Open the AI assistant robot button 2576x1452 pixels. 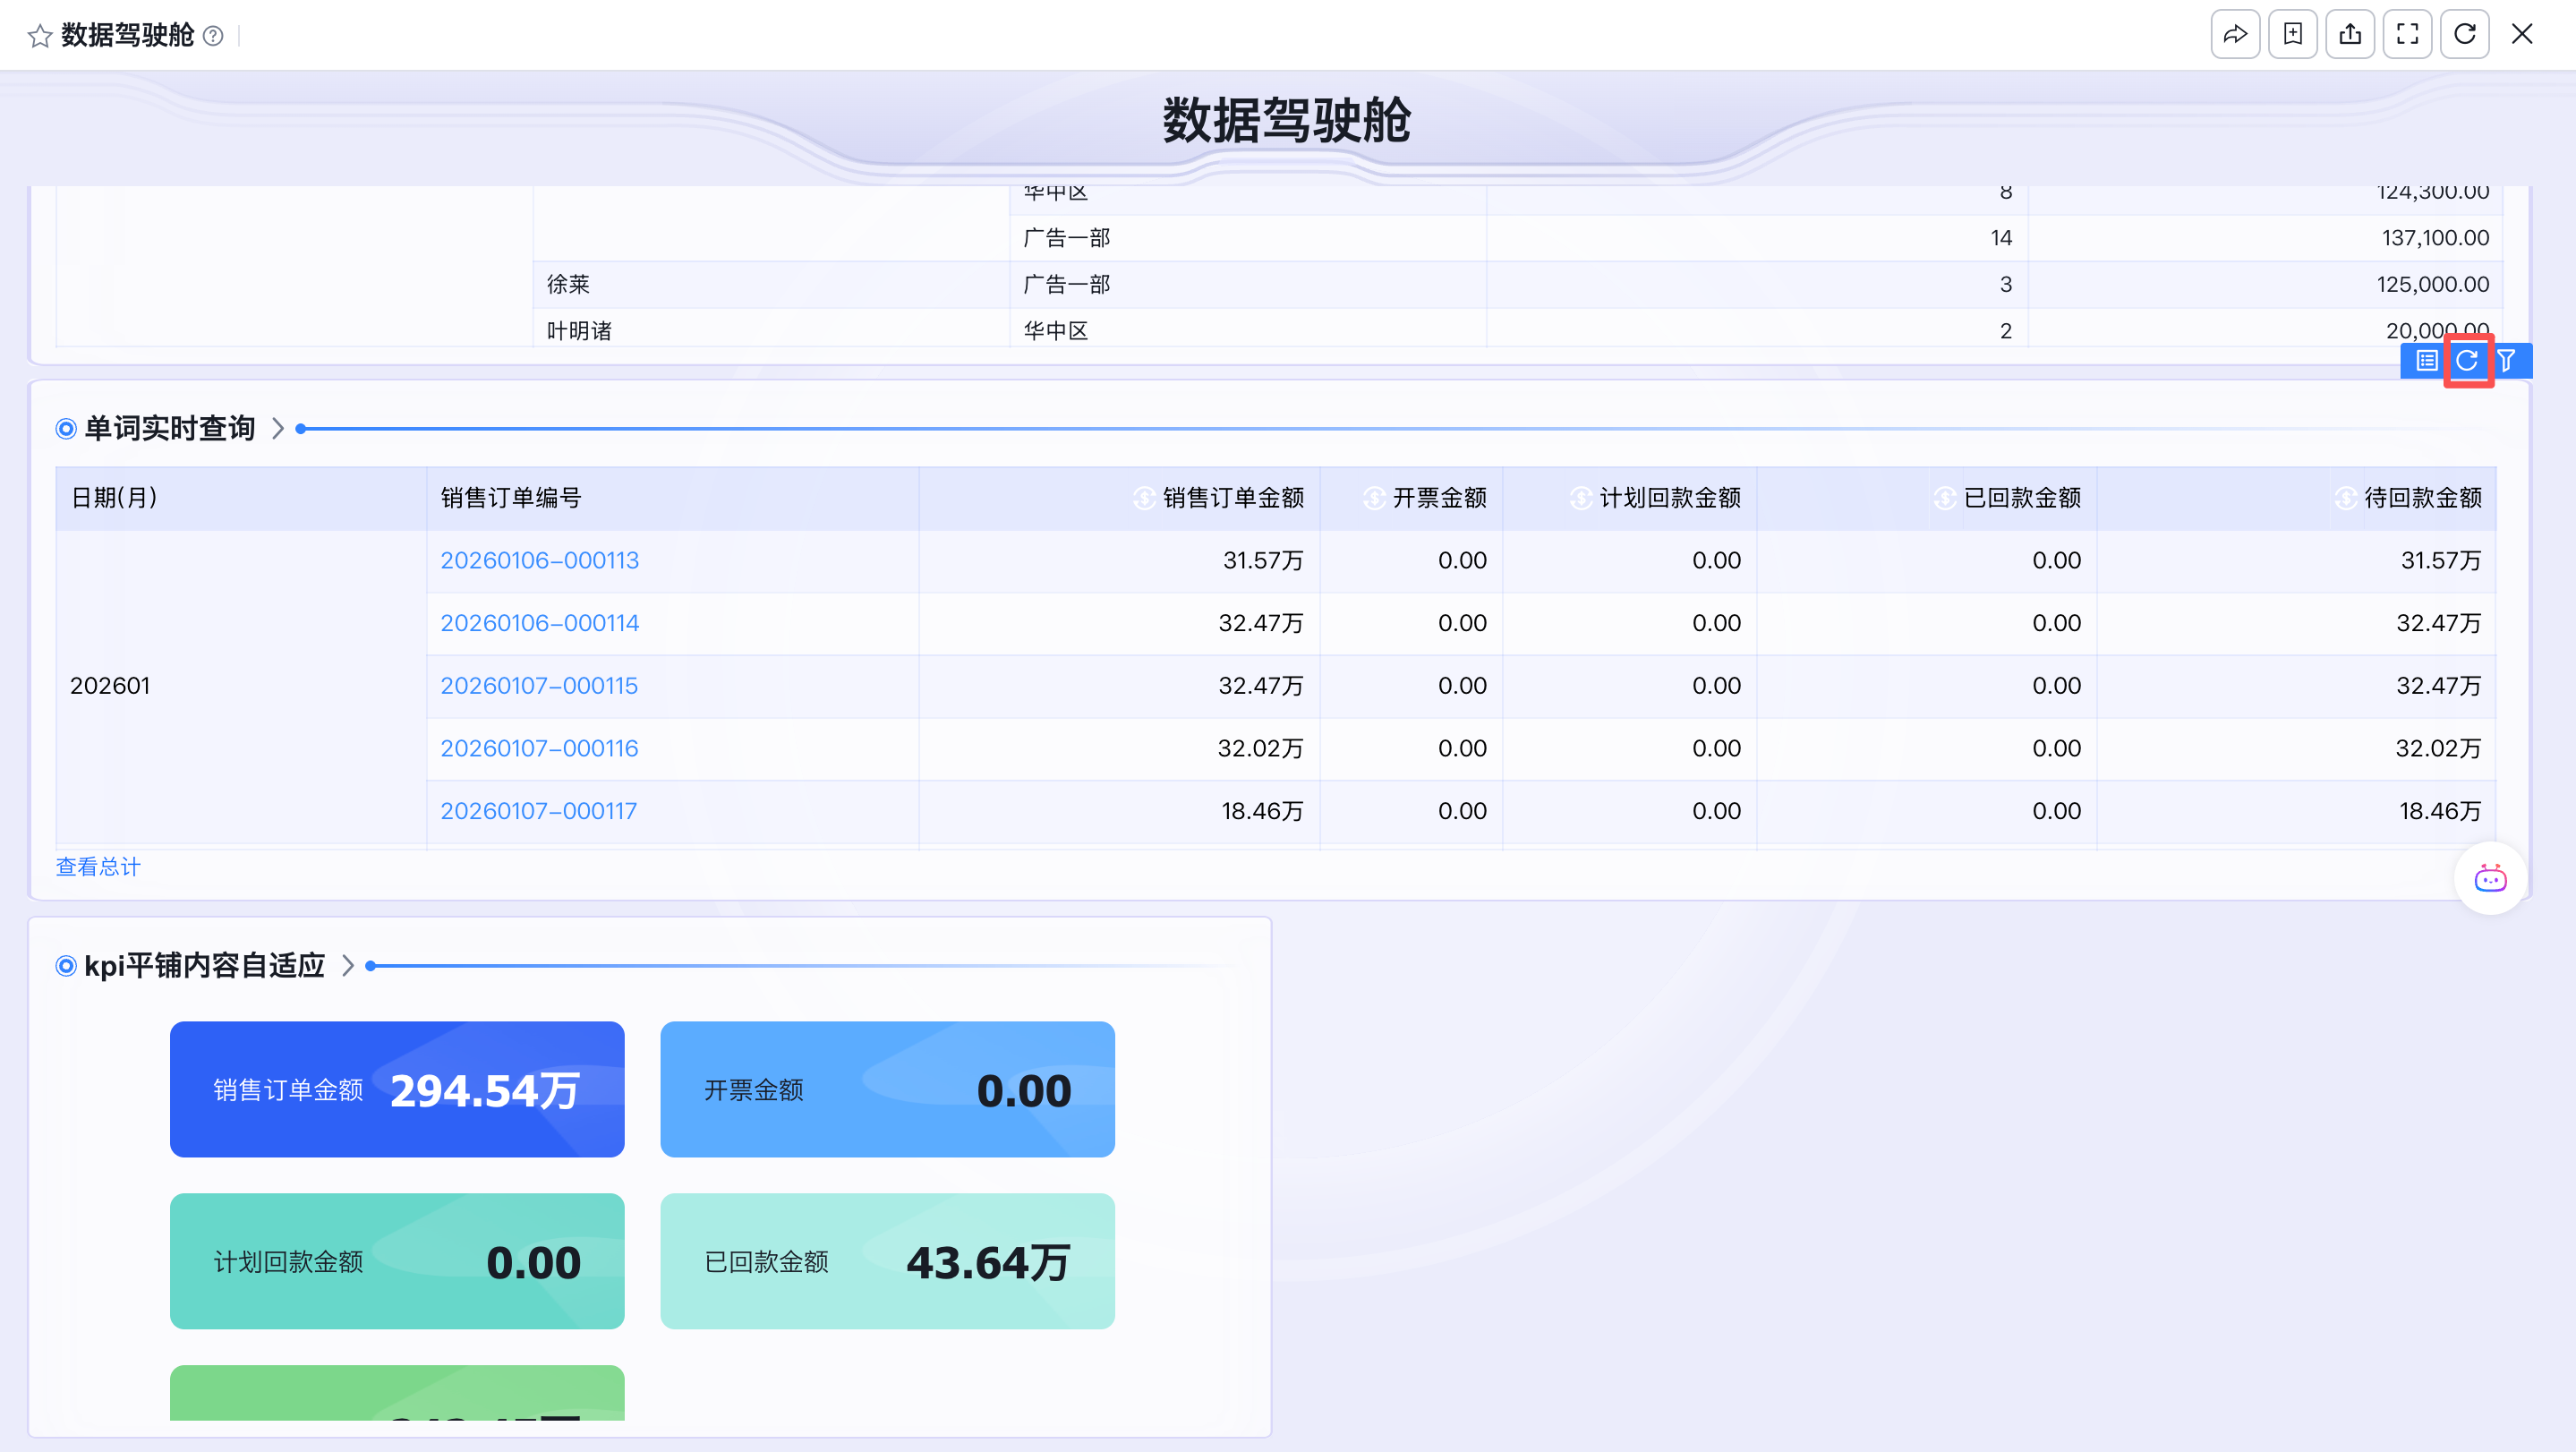coord(2490,879)
